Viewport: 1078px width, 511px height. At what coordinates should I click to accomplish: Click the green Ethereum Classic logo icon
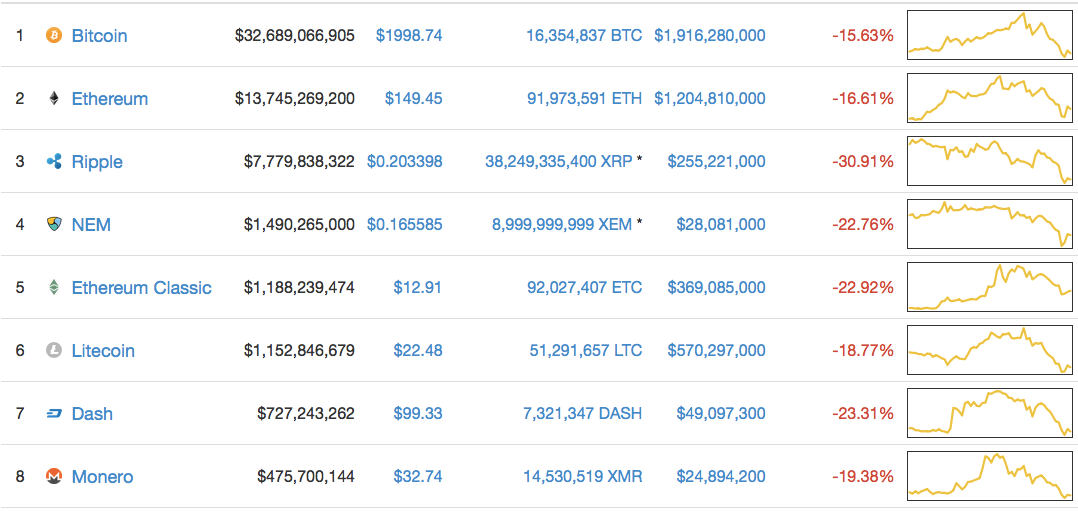pyautogui.click(x=54, y=287)
